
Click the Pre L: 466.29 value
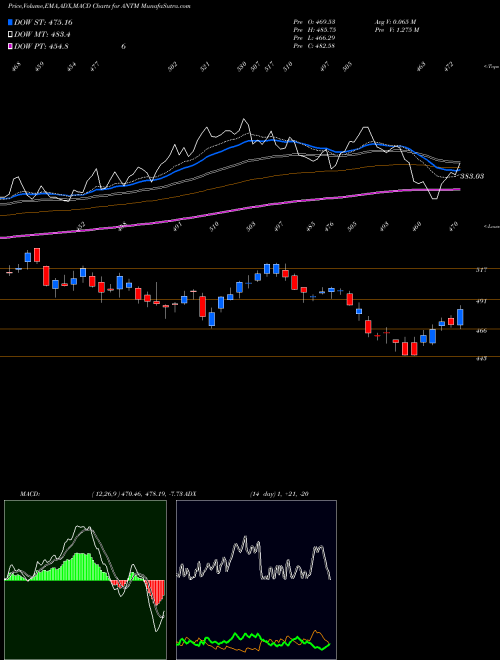tap(314, 38)
